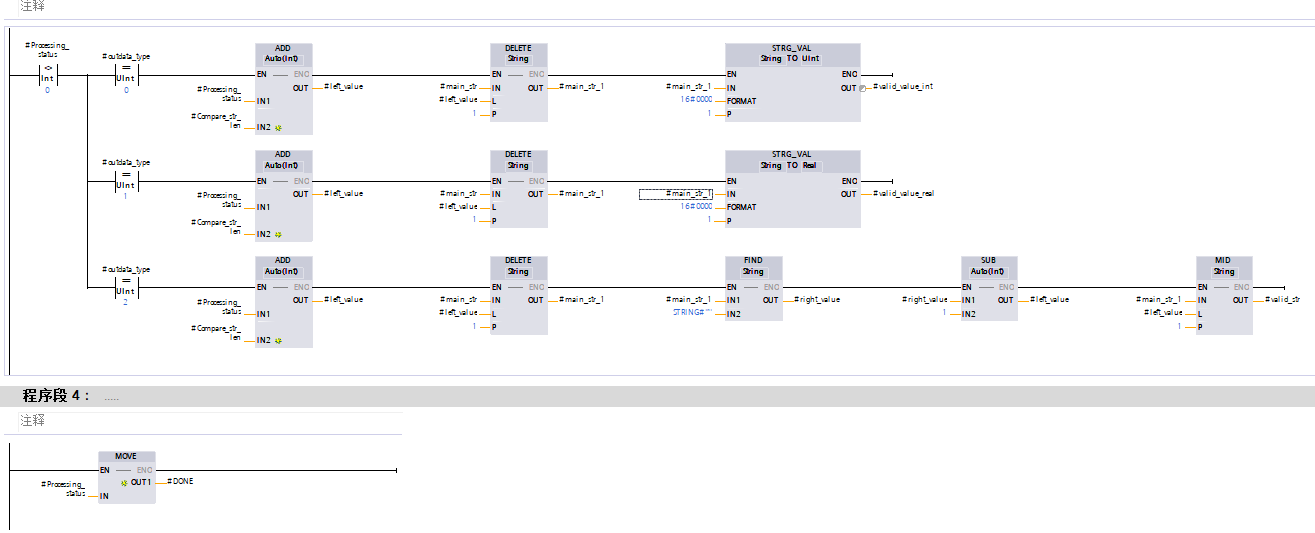This screenshot has width=1315, height=533.
Task: Select the not-equal Int contact for Processing_status
Action: [47, 77]
